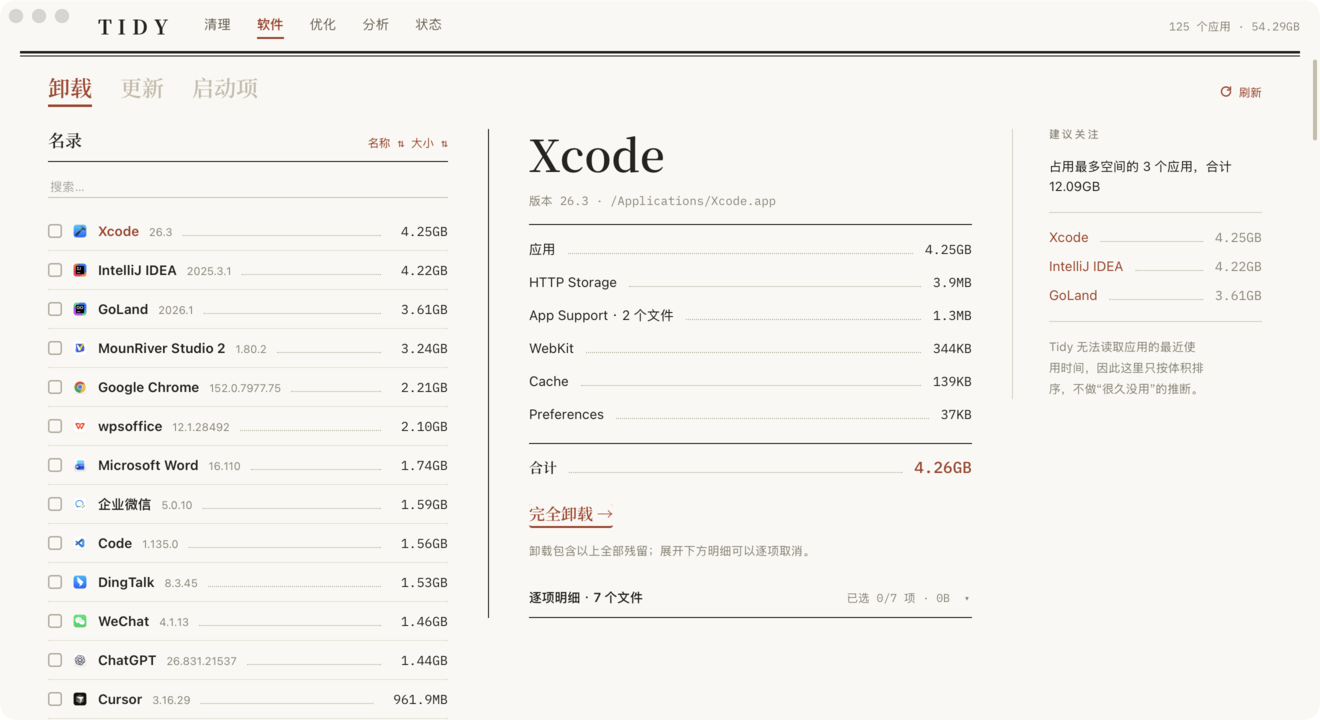Screen dimensions: 1320x720
Task: Click the WebKit row in details
Action: coord(750,349)
